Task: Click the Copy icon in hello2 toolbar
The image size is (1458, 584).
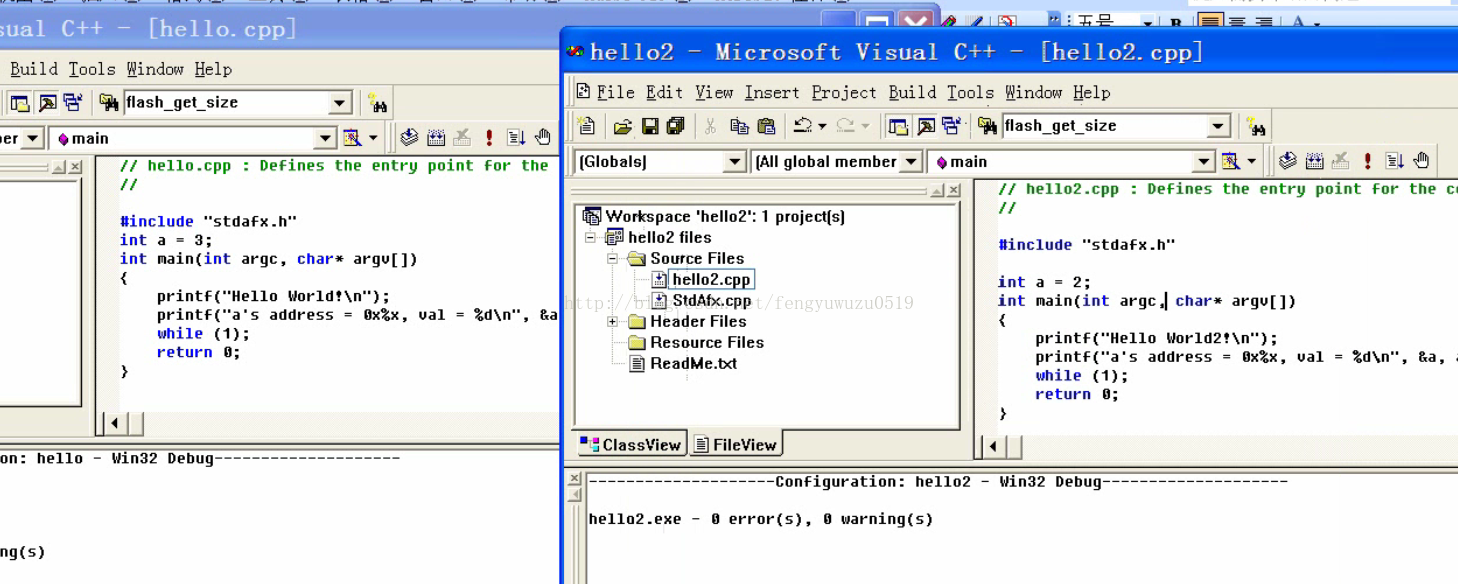Action: tap(739, 126)
